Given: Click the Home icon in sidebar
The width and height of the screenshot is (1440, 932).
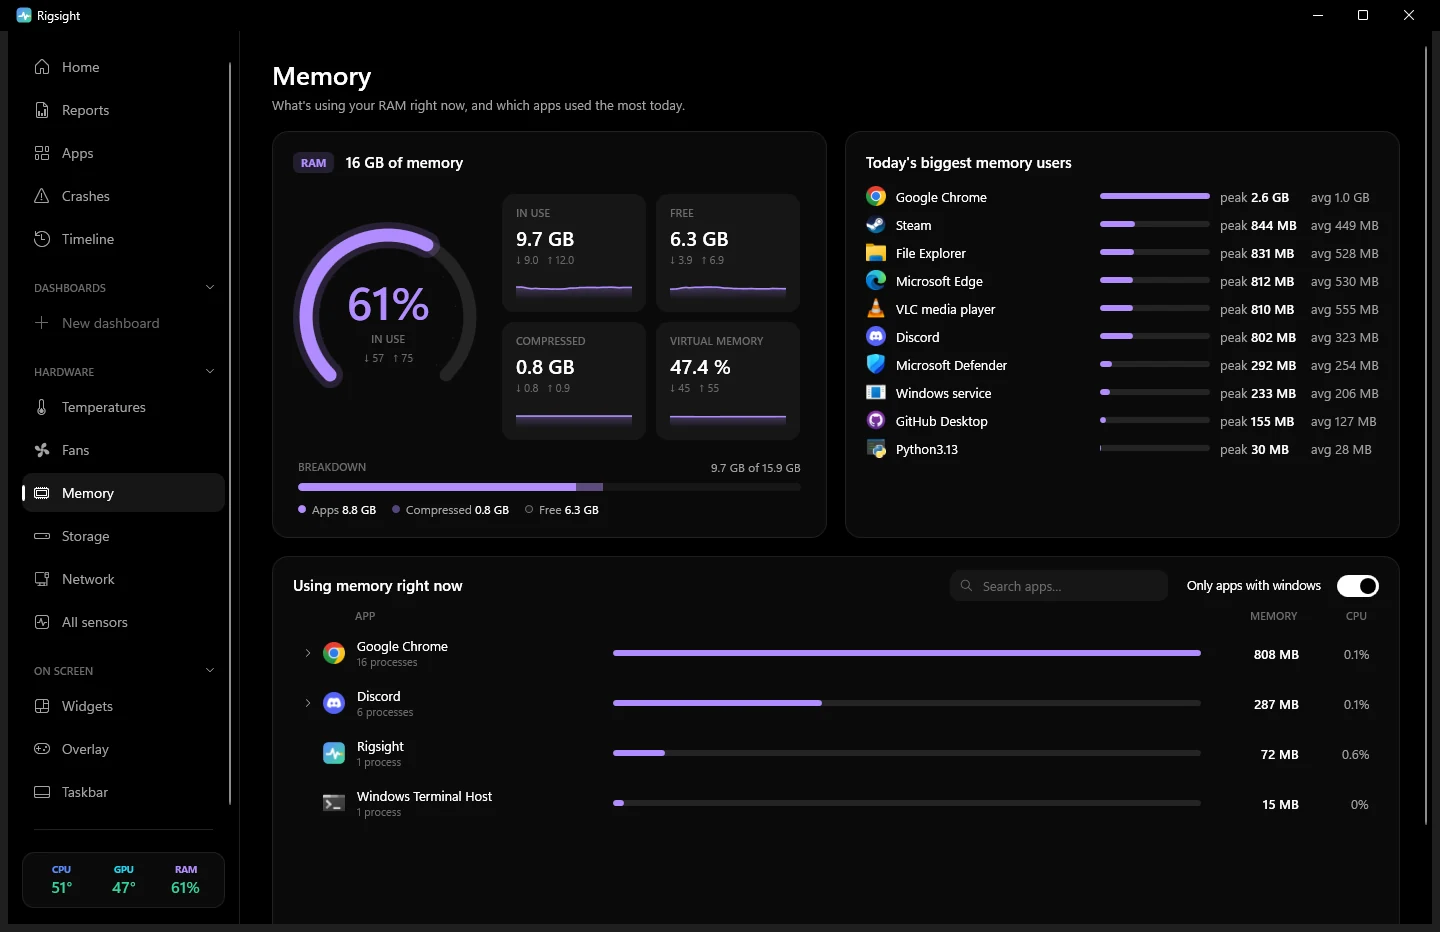Looking at the screenshot, I should (x=42, y=67).
